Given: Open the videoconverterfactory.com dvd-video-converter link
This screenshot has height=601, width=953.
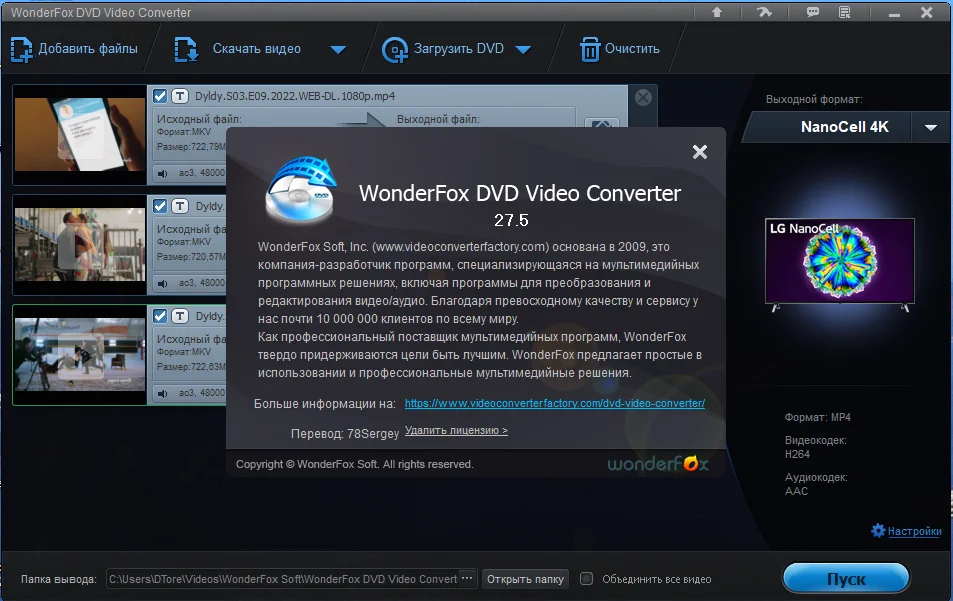Looking at the screenshot, I should (555, 404).
